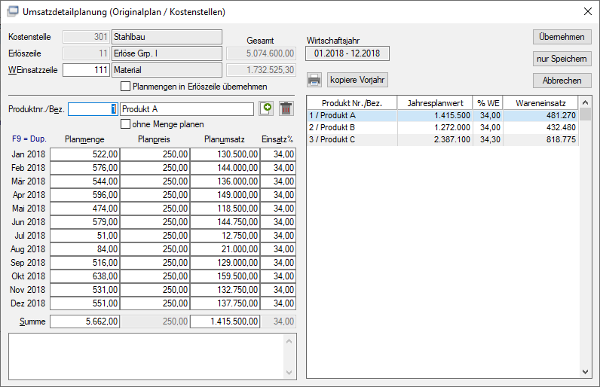Click Summe Planumsatz field 1.415.500,00
The image size is (600, 387).
click(x=225, y=322)
